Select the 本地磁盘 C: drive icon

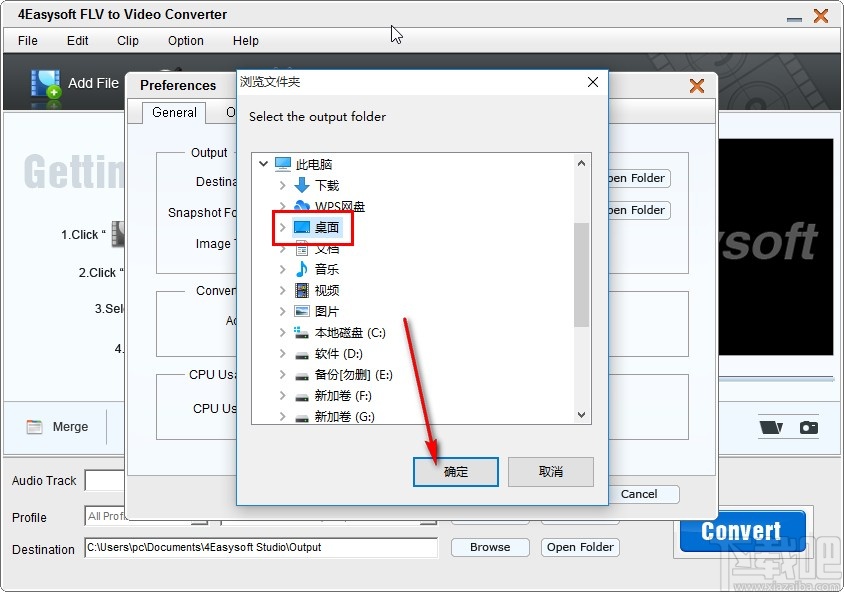pos(301,332)
